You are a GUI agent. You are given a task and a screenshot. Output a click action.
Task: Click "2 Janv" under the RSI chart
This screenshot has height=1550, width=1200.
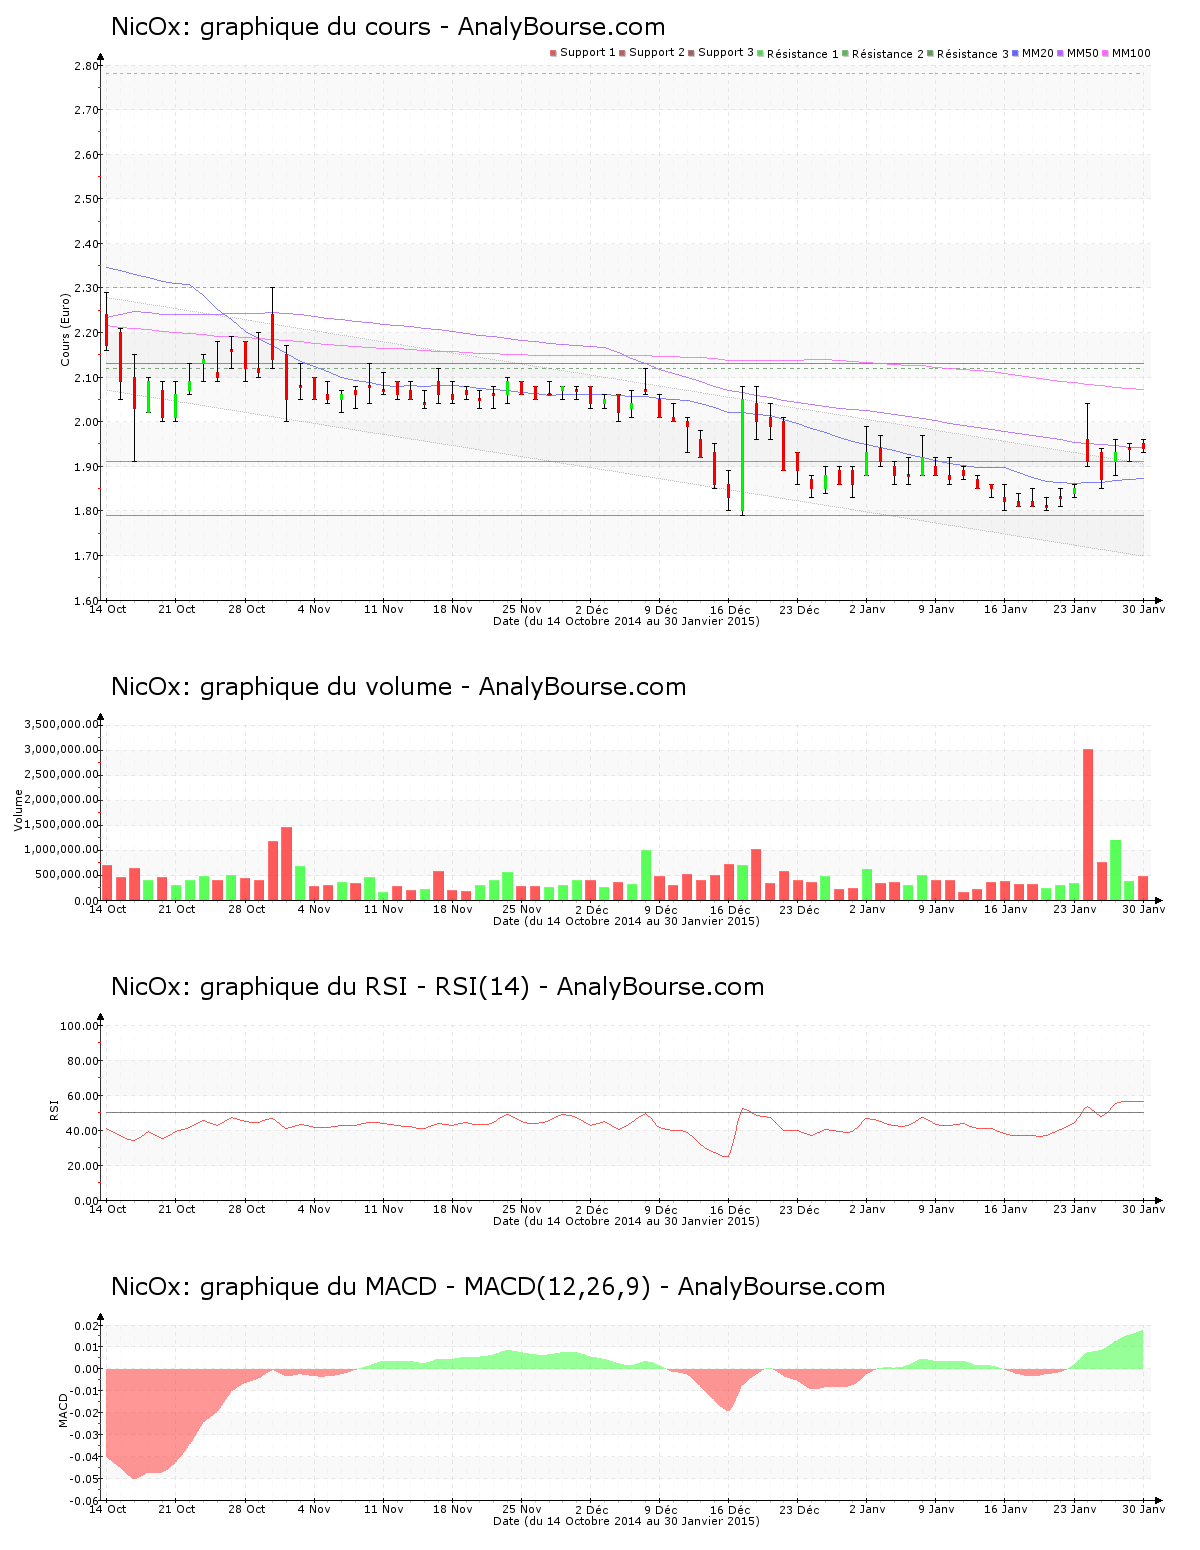867,1209
